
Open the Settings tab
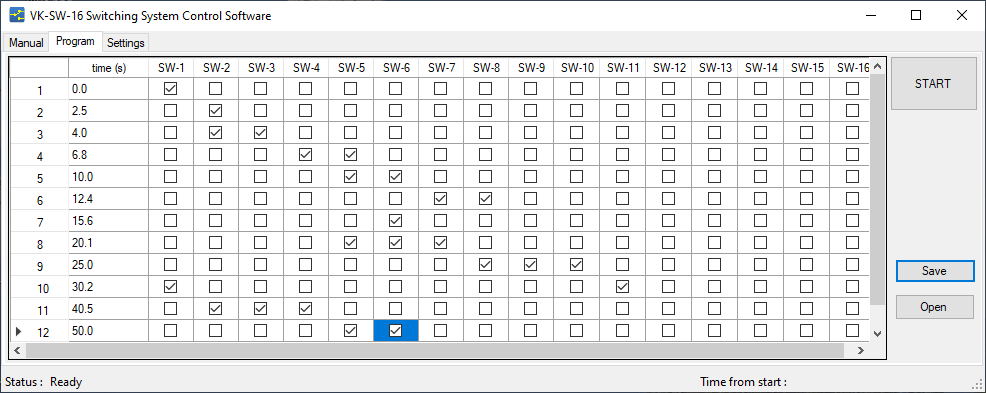pyautogui.click(x=126, y=43)
